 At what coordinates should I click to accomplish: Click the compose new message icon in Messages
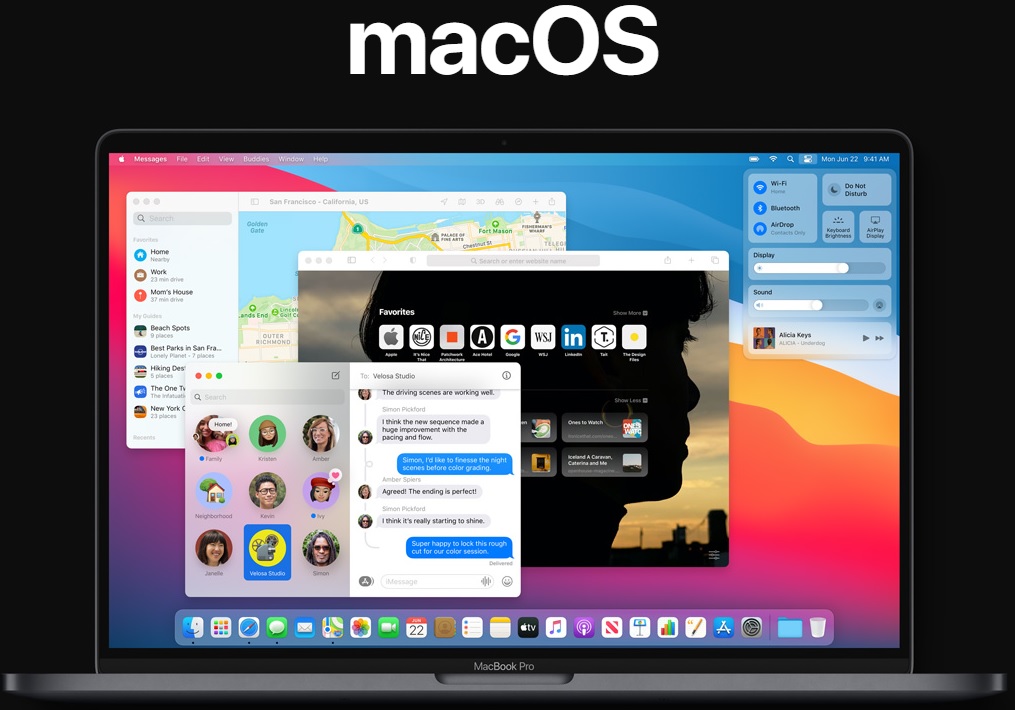pos(335,375)
